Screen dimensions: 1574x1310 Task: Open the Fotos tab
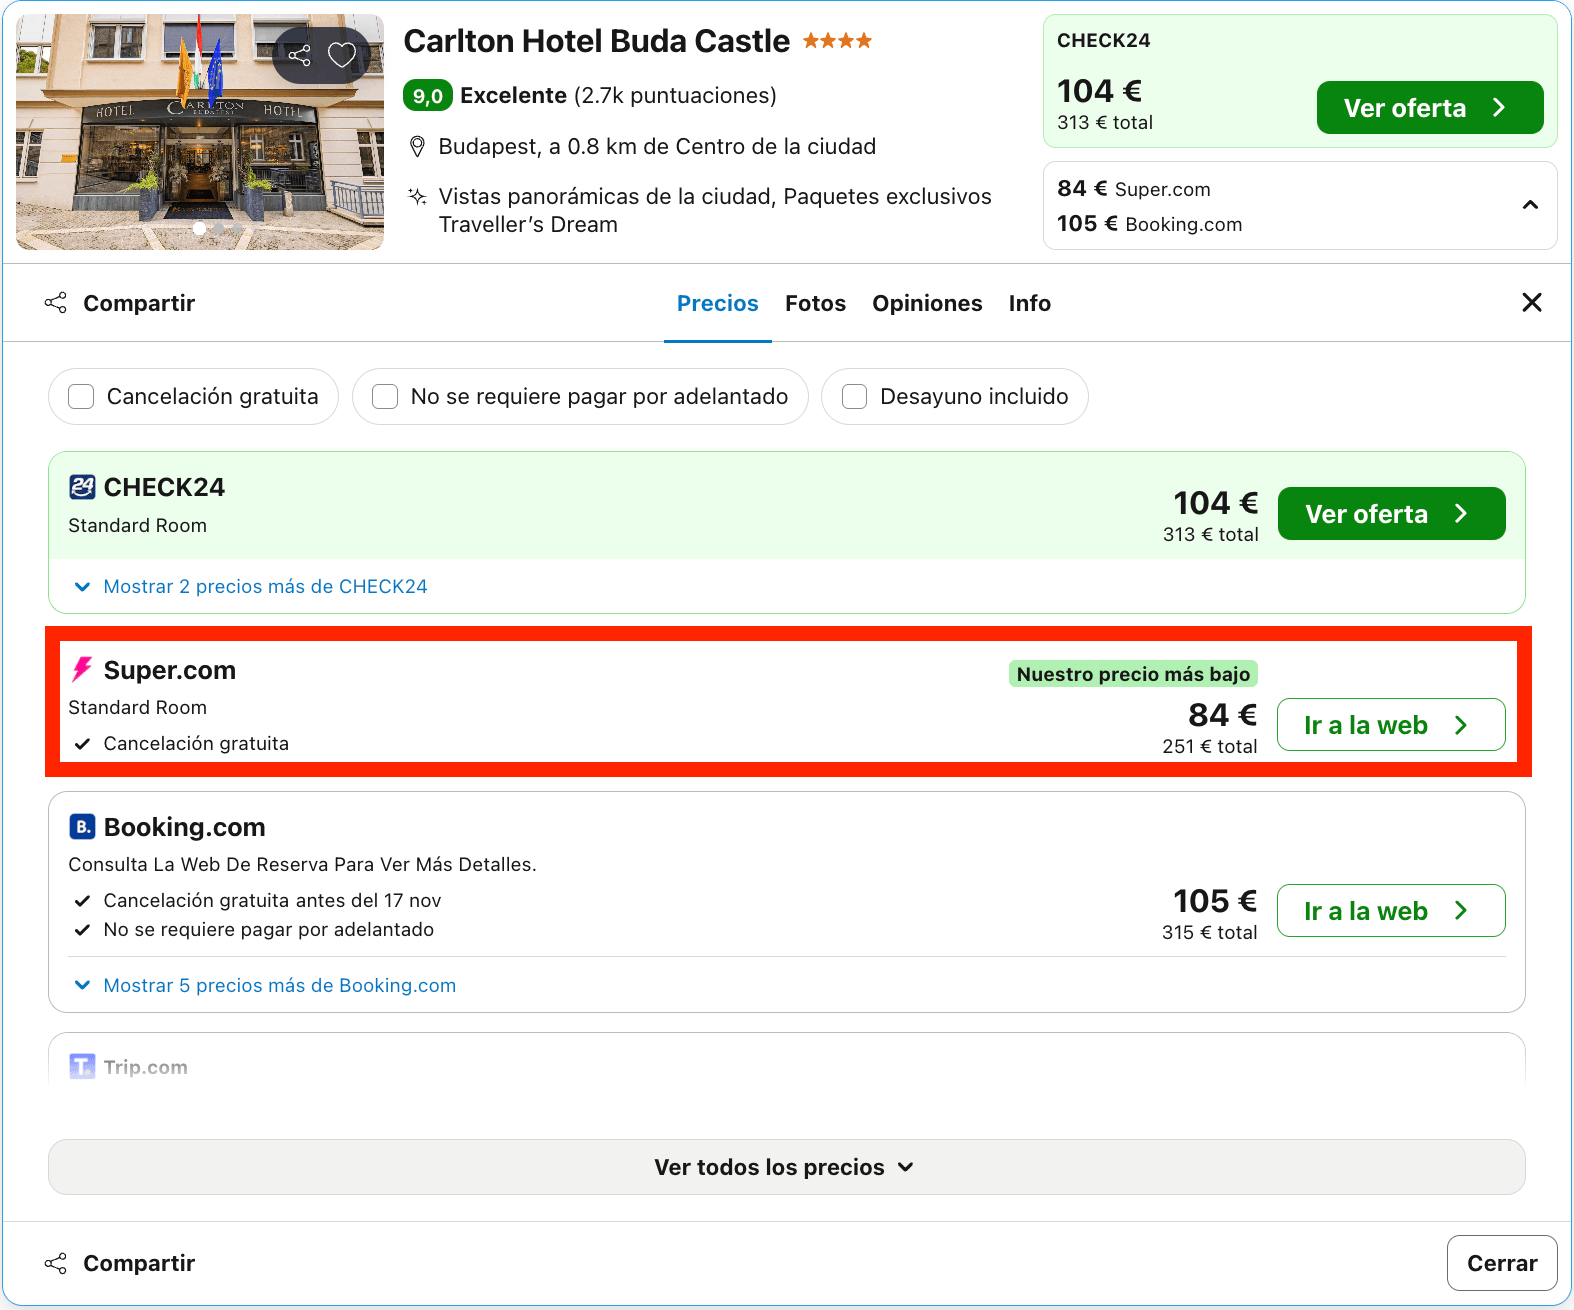(815, 303)
